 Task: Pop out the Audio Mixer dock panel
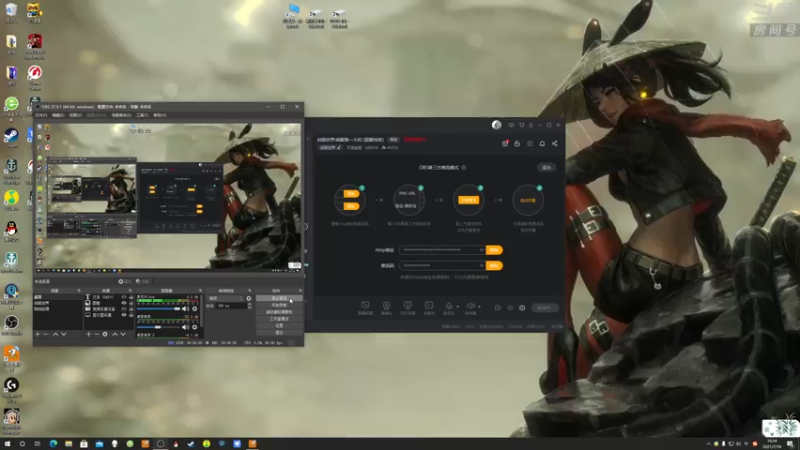pos(200,291)
